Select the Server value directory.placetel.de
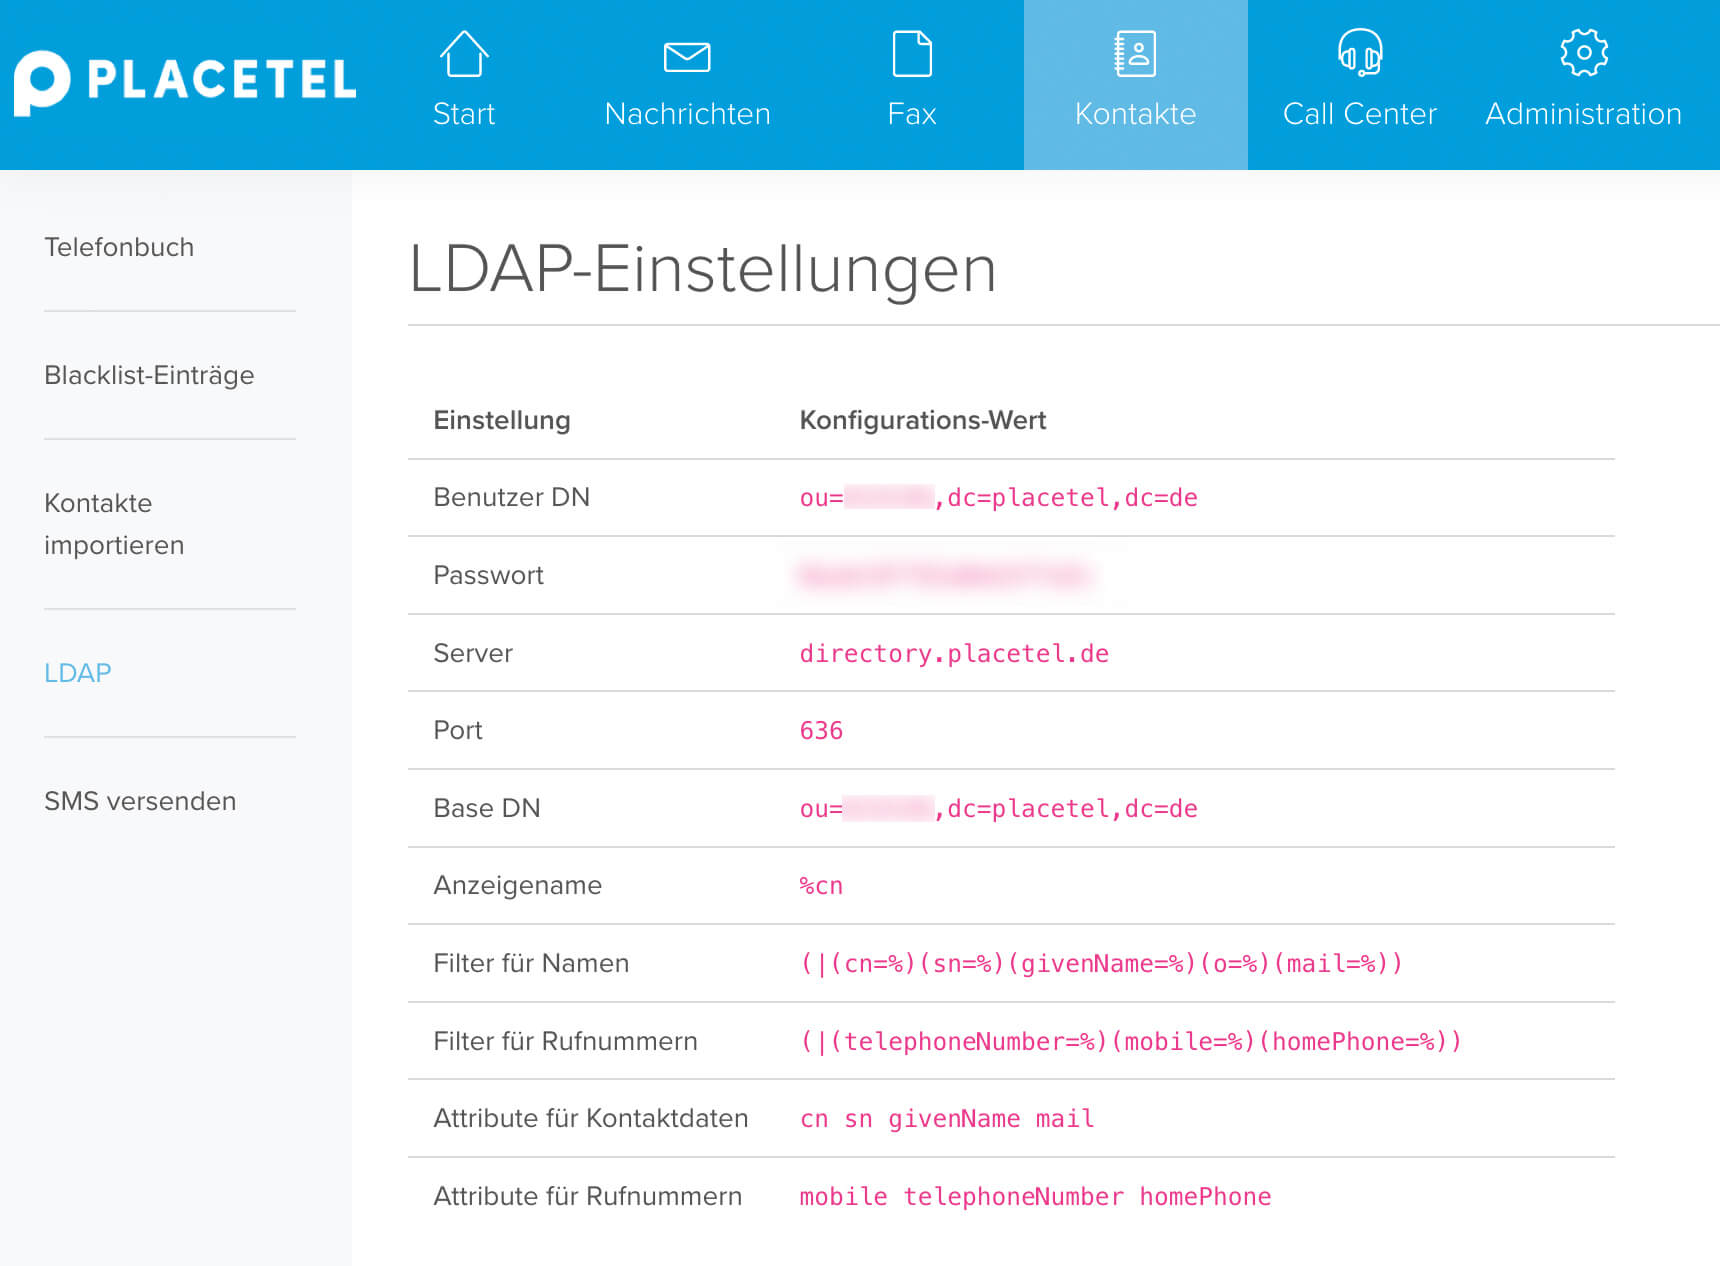 [953, 653]
